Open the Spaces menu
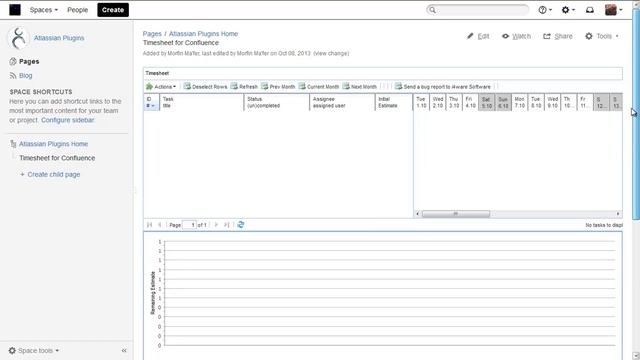The height and width of the screenshot is (360, 640). (44, 10)
